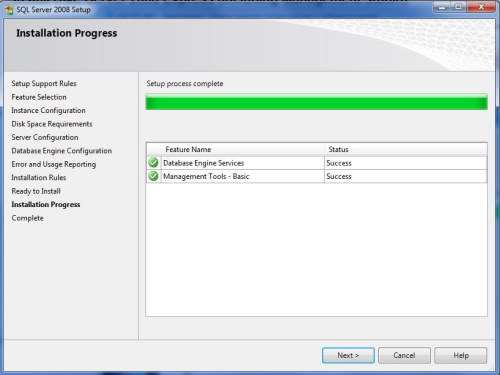
Task: Click the Feature Name column header
Action: (x=188, y=149)
